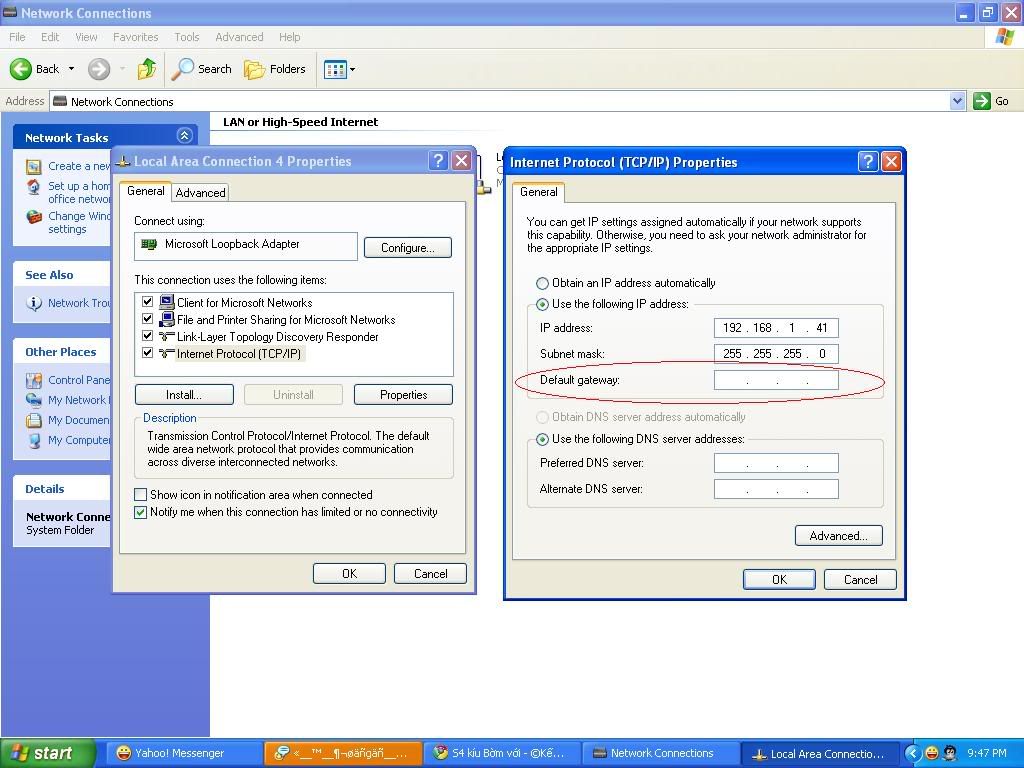Screen dimensions: 1024x768
Task: Click the Preferred DNS server field
Action: click(x=776, y=463)
